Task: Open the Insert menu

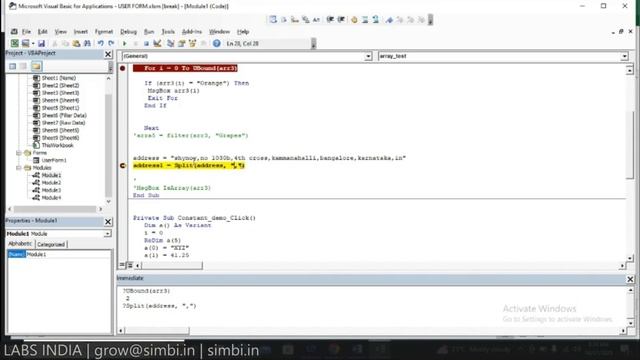Action: (80, 31)
